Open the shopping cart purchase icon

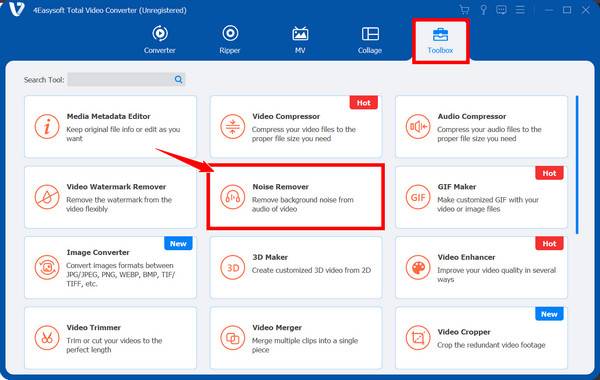[x=464, y=10]
